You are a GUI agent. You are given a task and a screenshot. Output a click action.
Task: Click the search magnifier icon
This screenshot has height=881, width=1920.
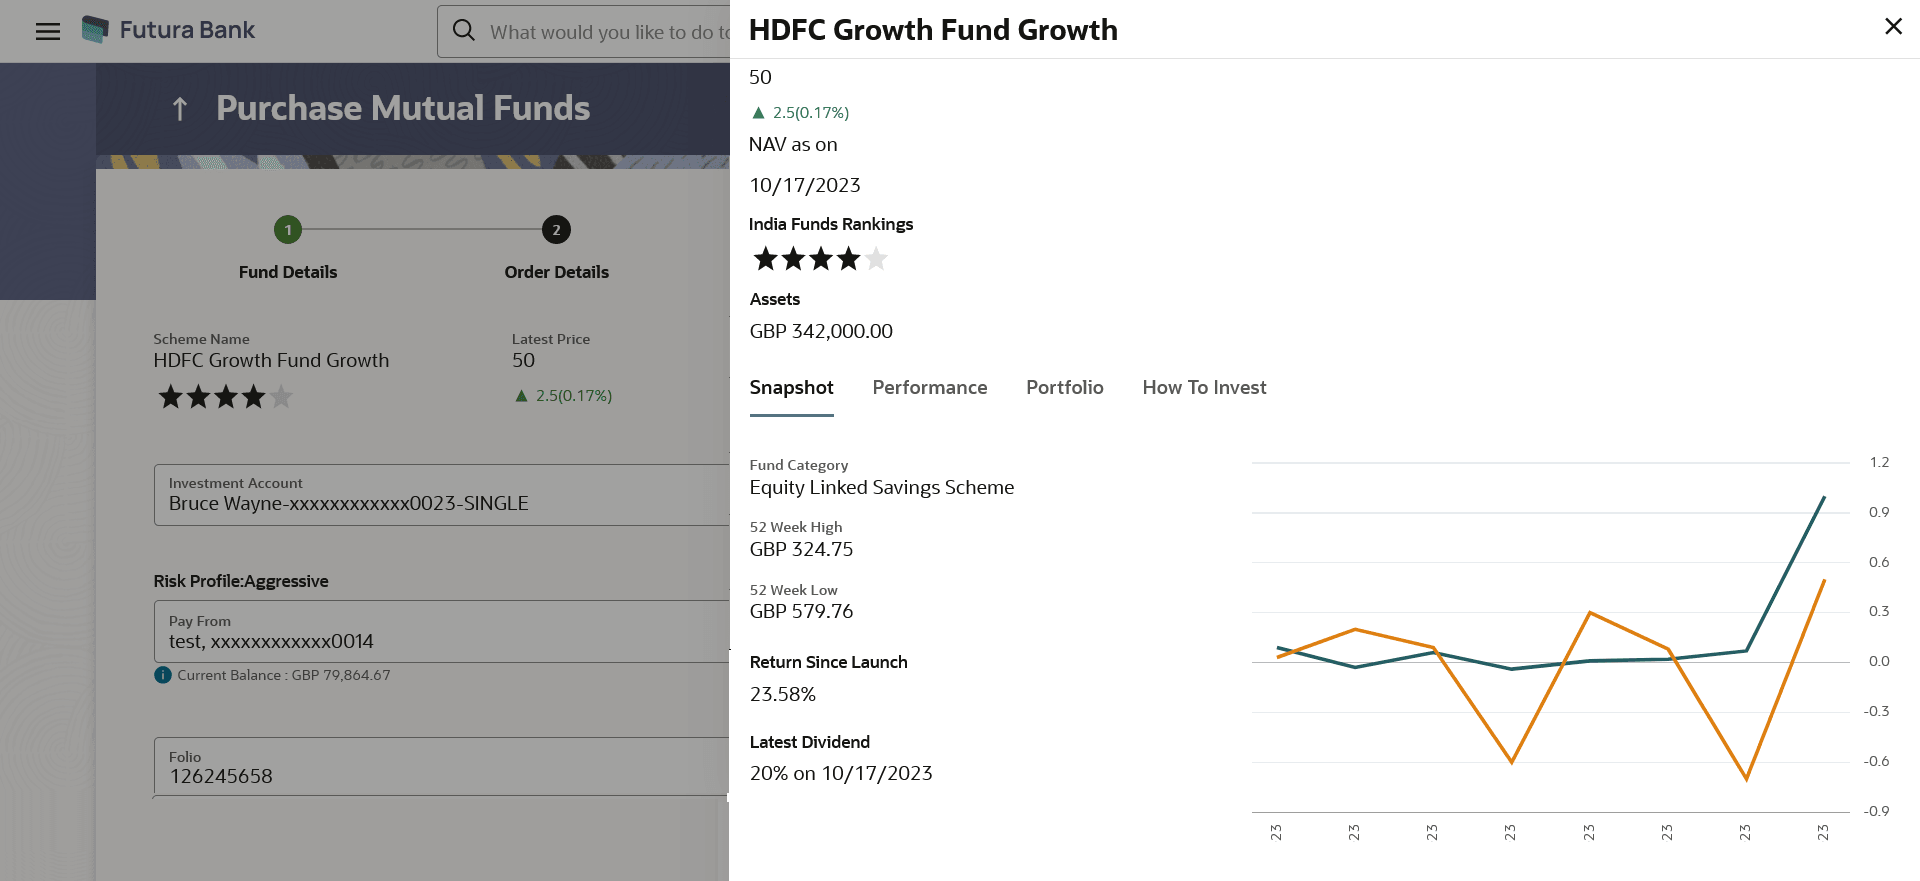(x=464, y=31)
